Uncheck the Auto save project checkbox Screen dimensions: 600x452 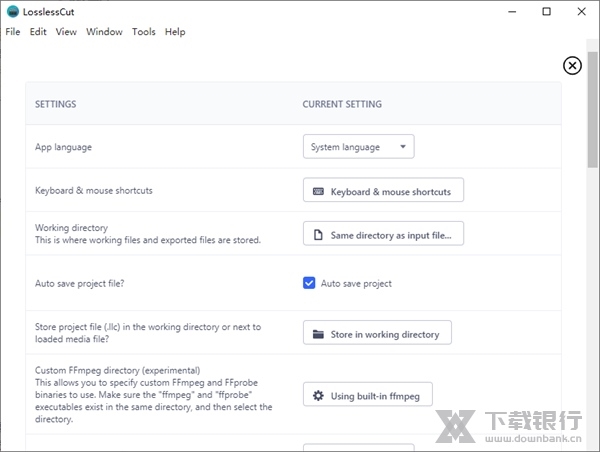309,283
